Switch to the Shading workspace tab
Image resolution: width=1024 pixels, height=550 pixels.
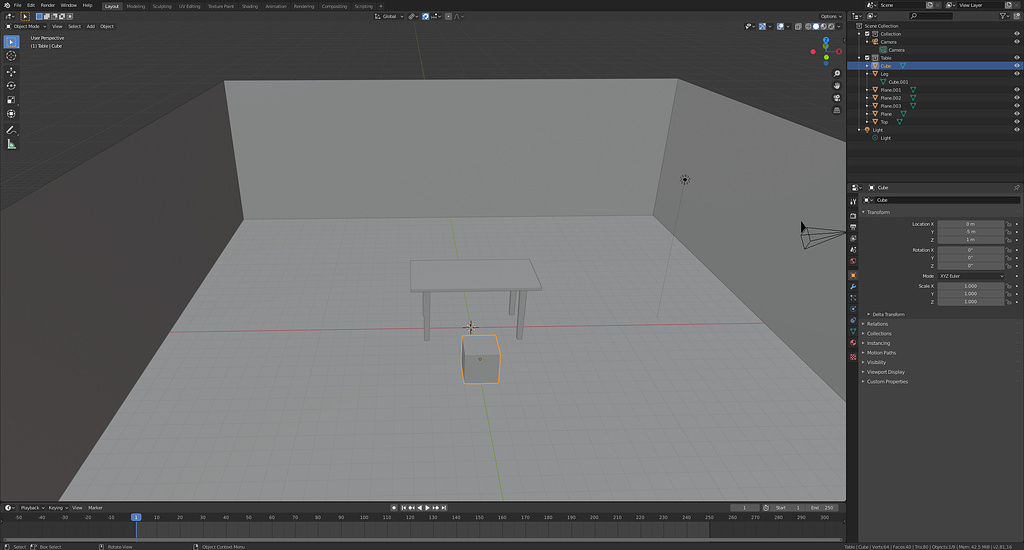(249, 6)
